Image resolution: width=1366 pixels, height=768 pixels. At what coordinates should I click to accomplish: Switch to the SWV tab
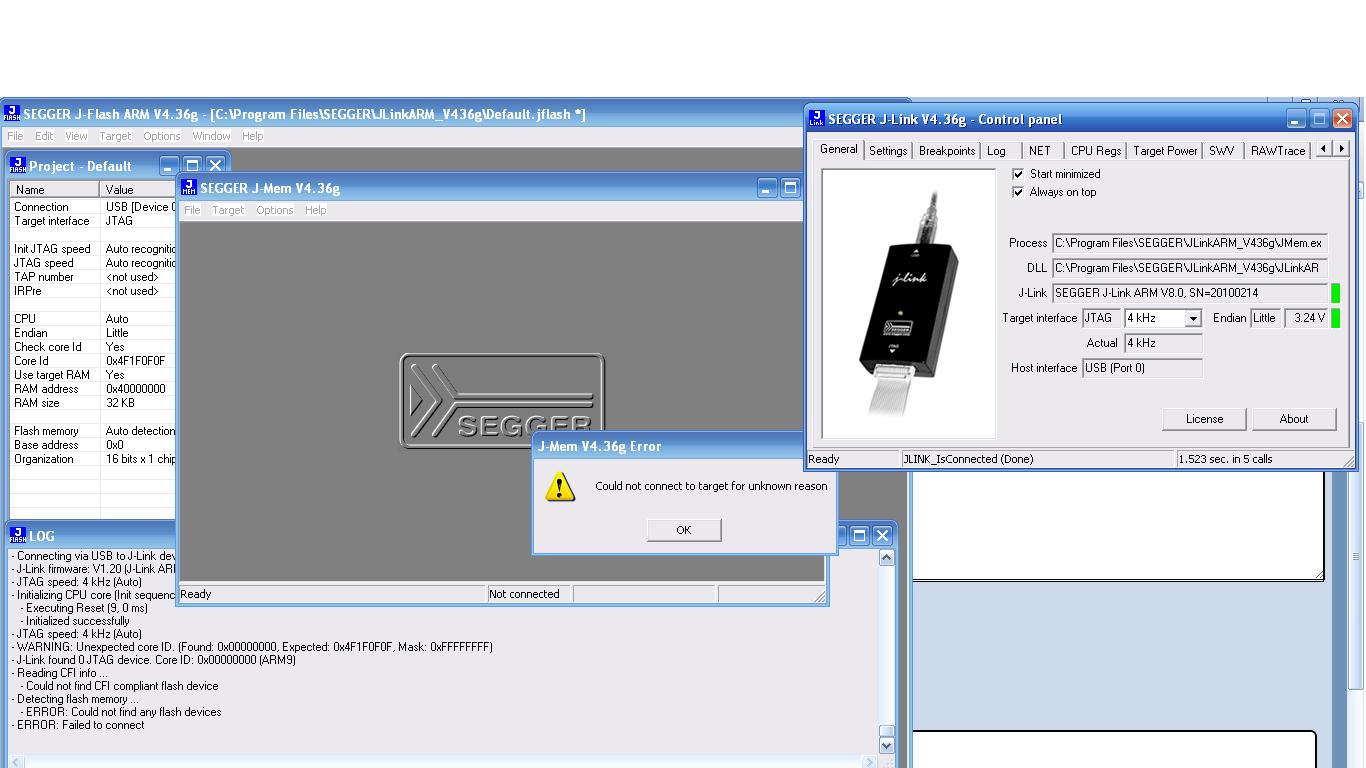(1221, 151)
